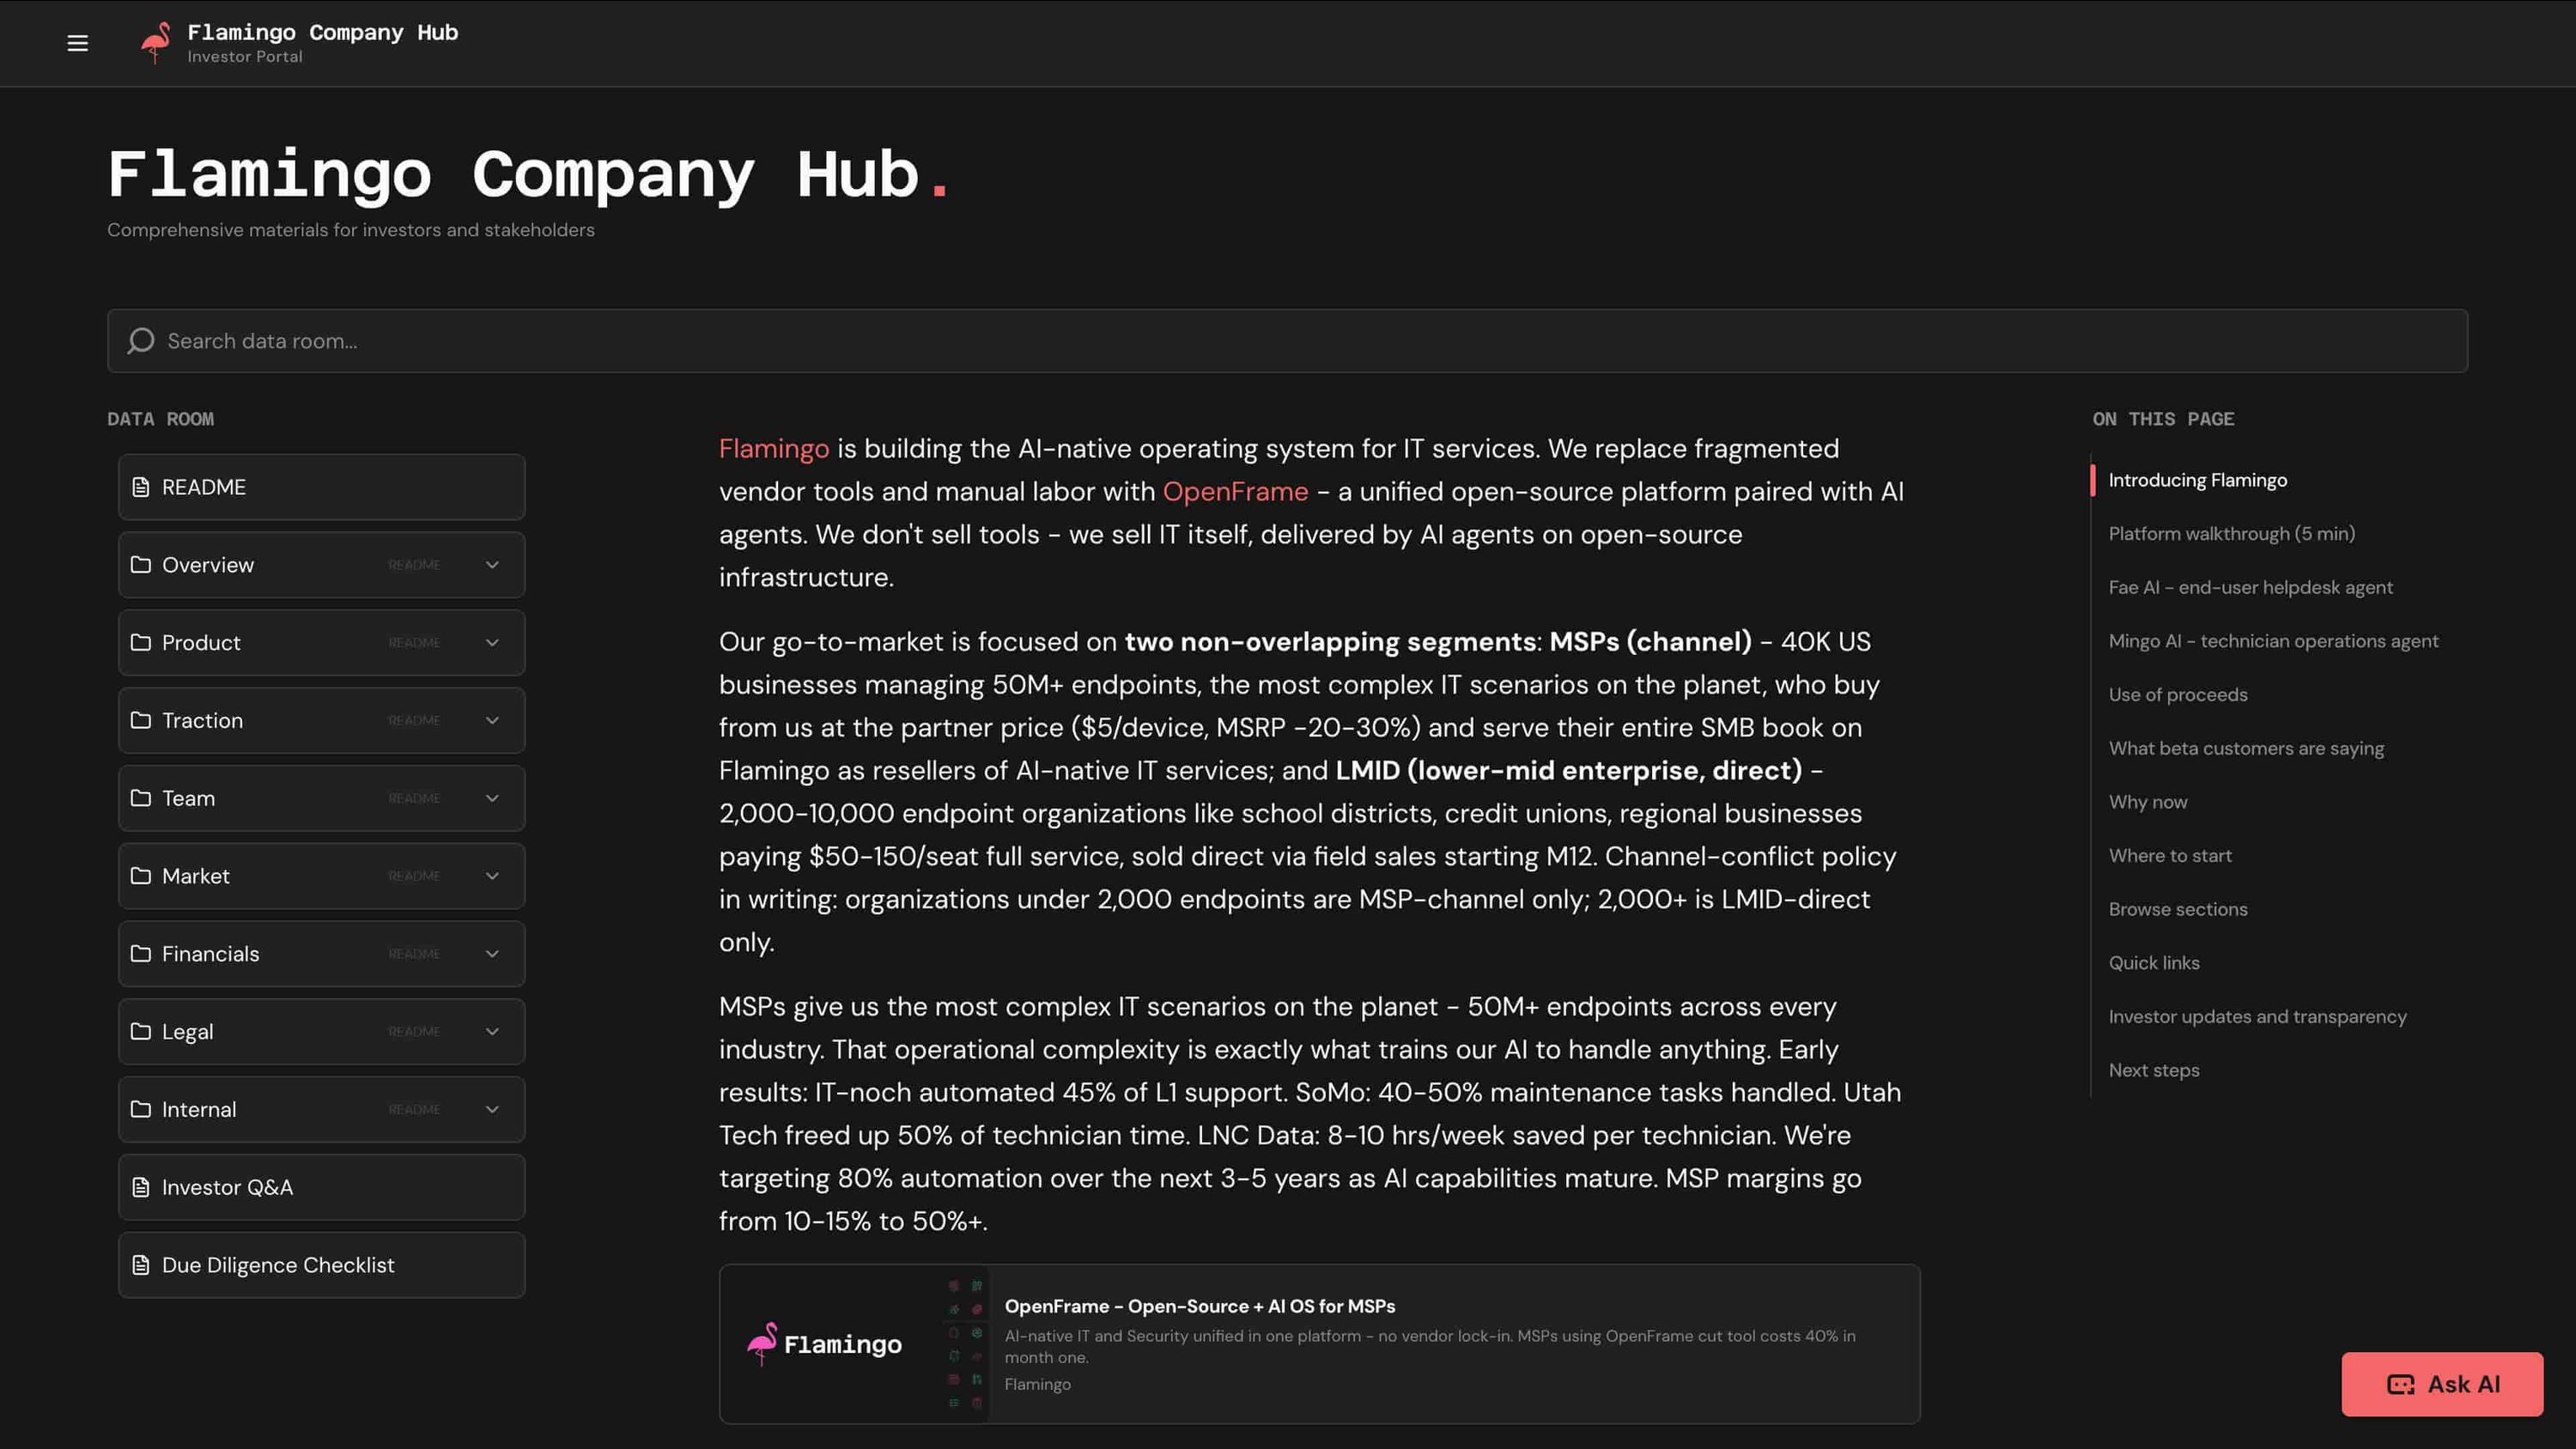The width and height of the screenshot is (2576, 1449).
Task: Click the Due Diligence Checklist file icon
Action: click(x=141, y=1265)
